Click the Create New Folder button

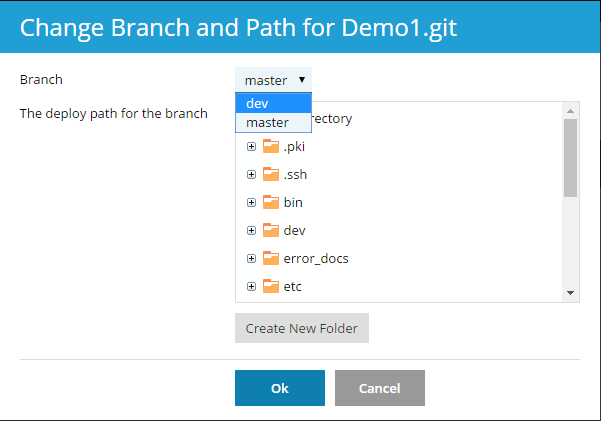point(301,328)
